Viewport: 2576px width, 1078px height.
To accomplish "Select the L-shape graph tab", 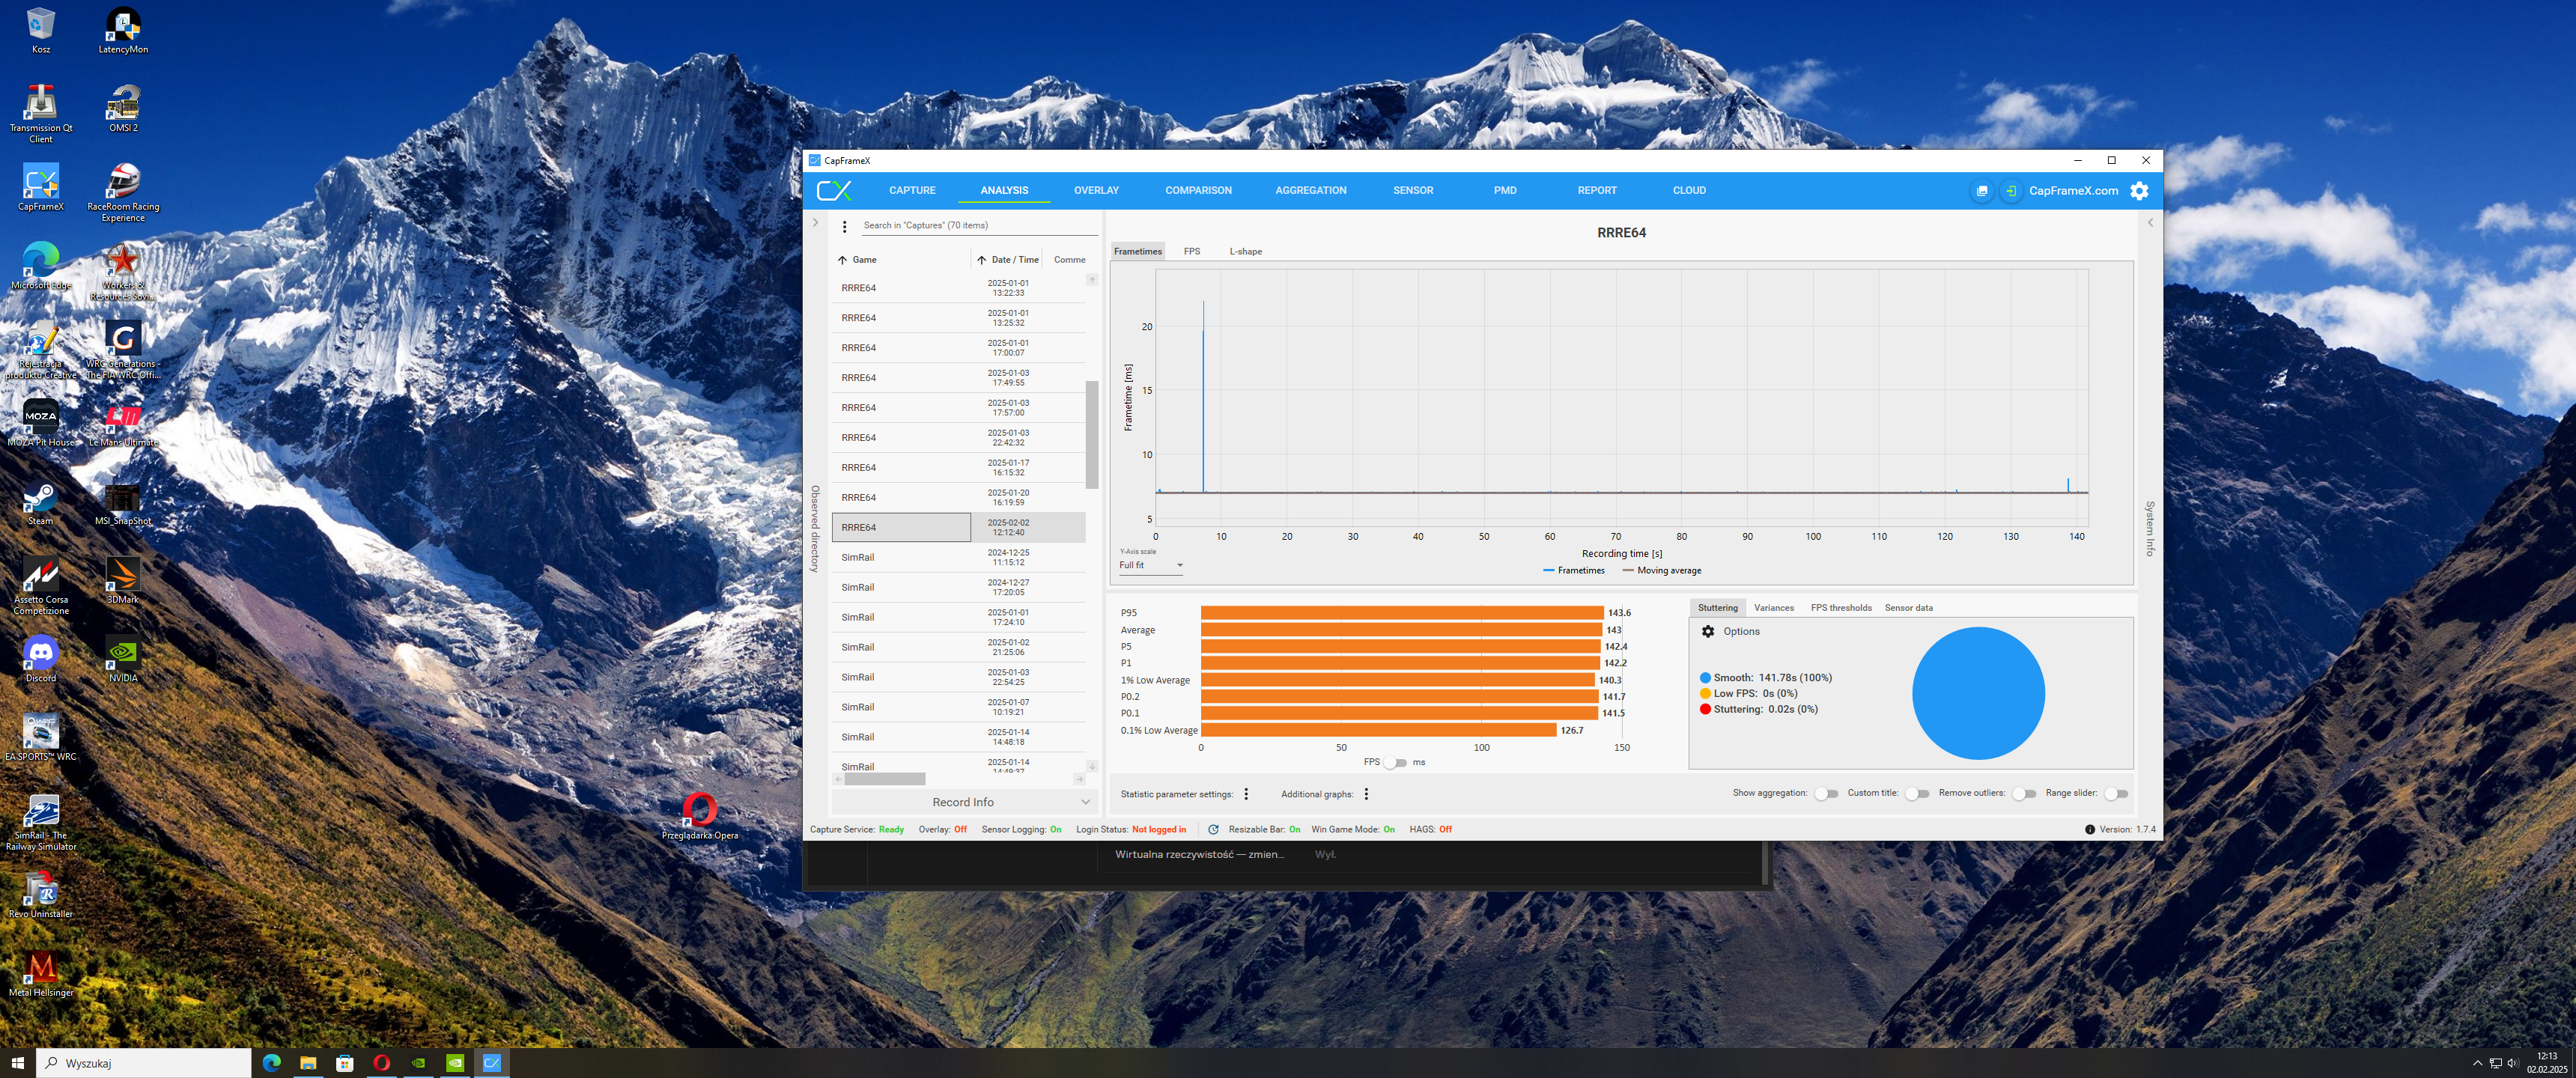I will [1245, 252].
